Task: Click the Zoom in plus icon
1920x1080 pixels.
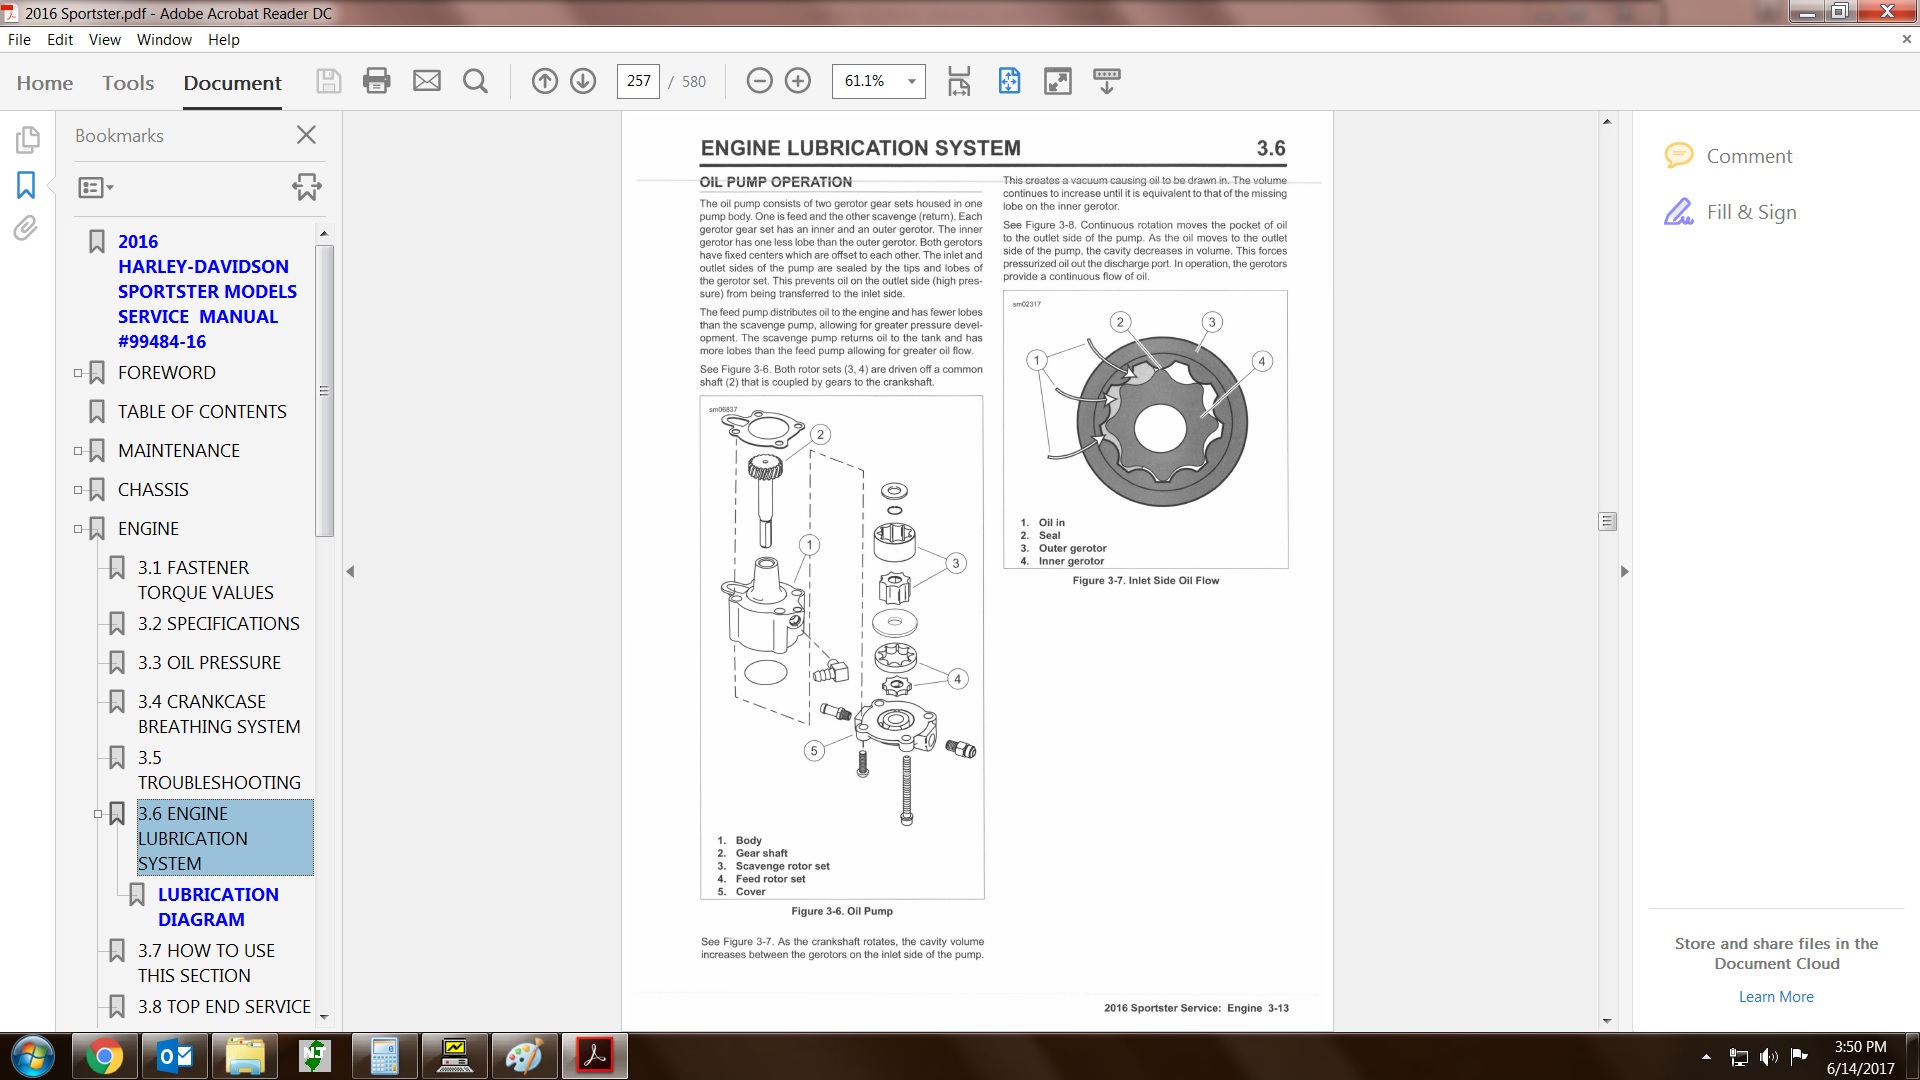Action: click(x=798, y=81)
